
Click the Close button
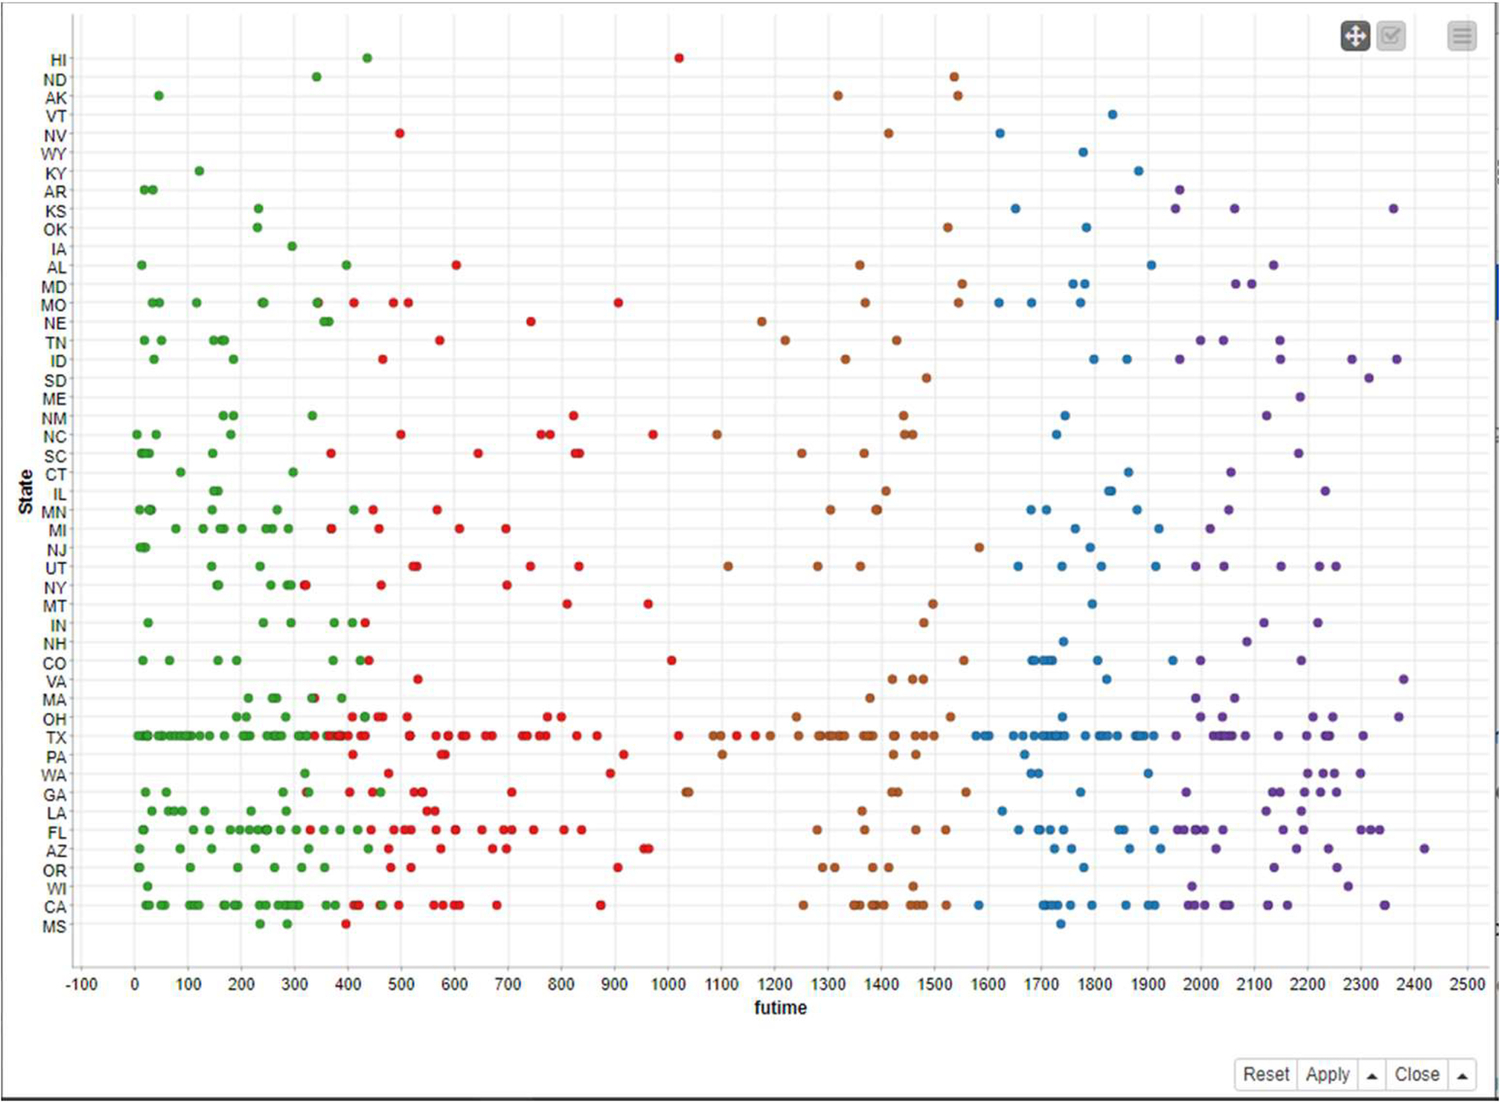(1417, 1074)
